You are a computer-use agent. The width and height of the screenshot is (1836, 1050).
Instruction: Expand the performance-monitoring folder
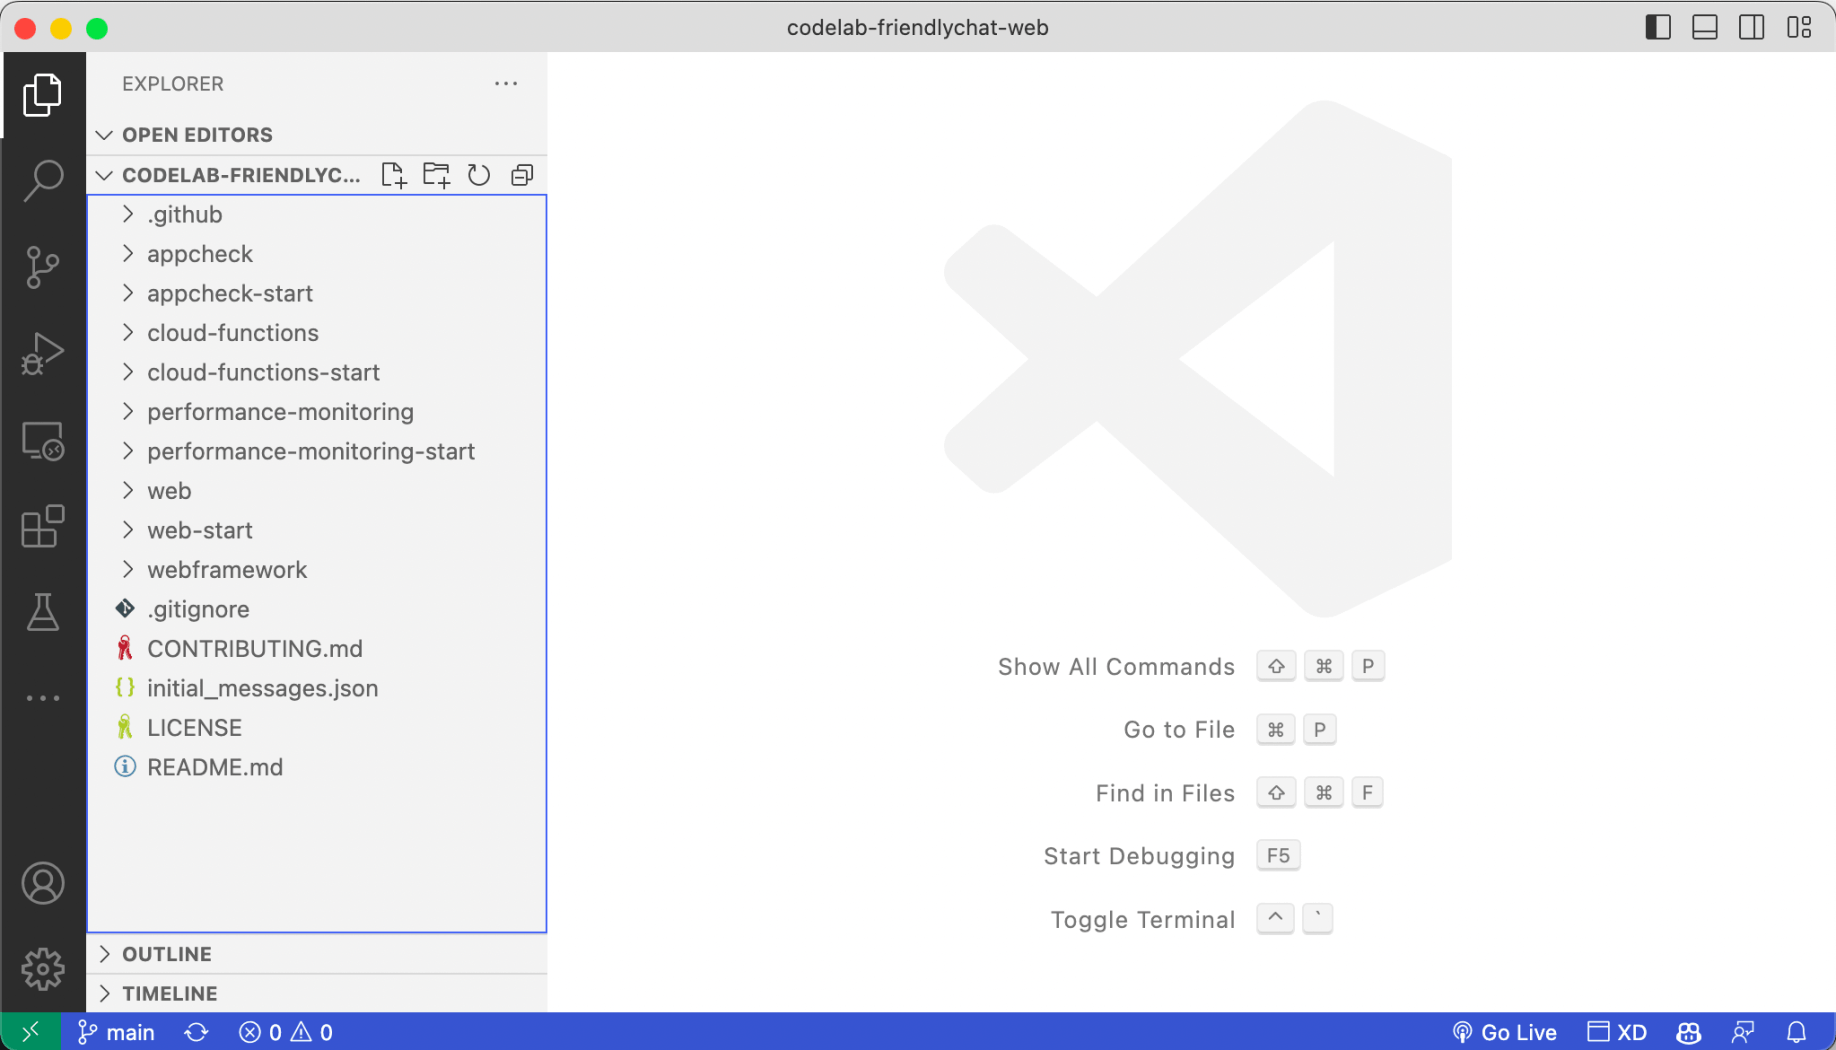click(317, 412)
